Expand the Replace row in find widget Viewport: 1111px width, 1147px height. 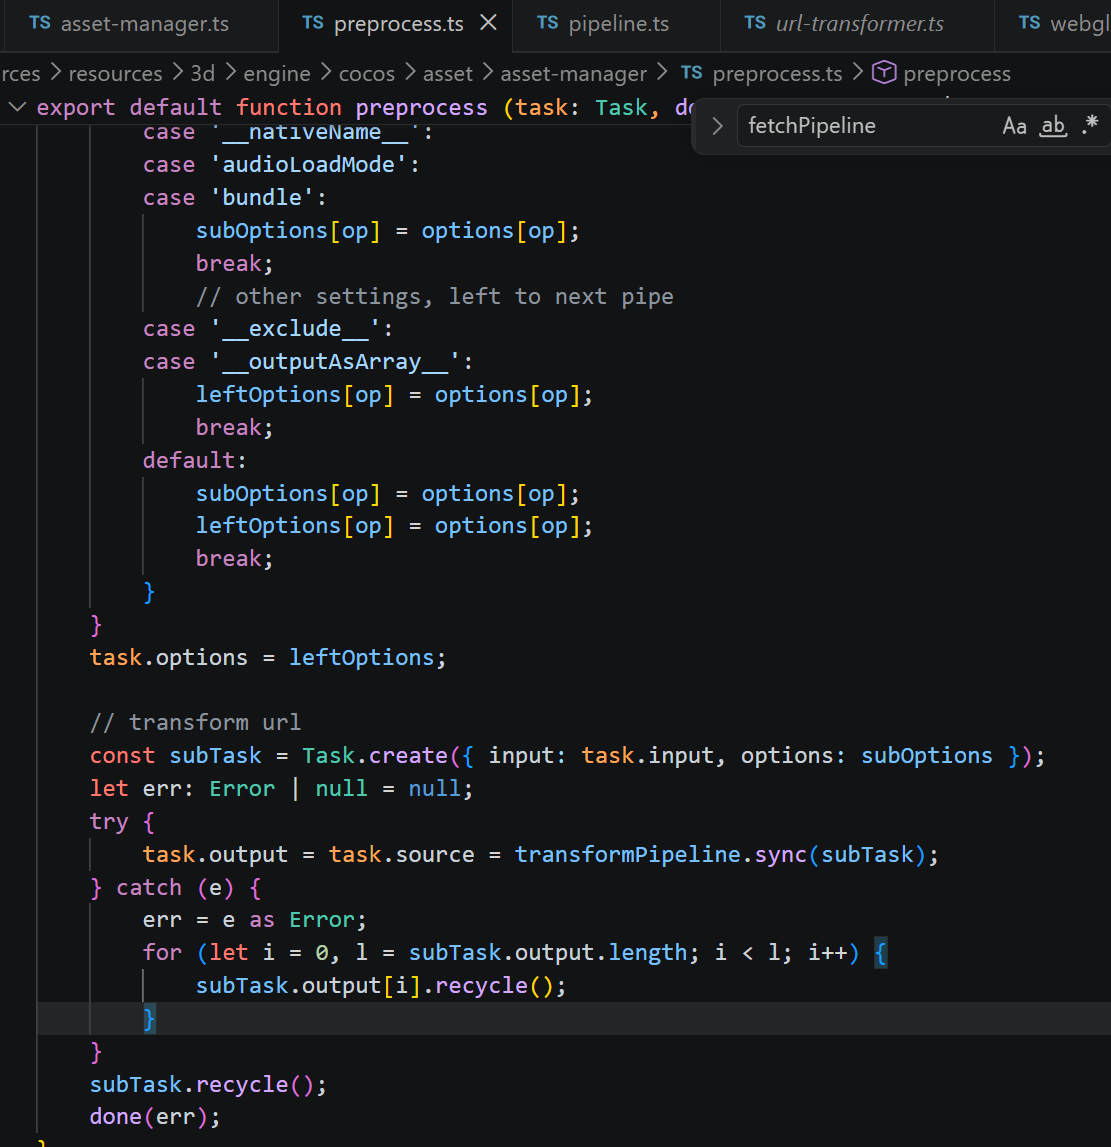718,126
